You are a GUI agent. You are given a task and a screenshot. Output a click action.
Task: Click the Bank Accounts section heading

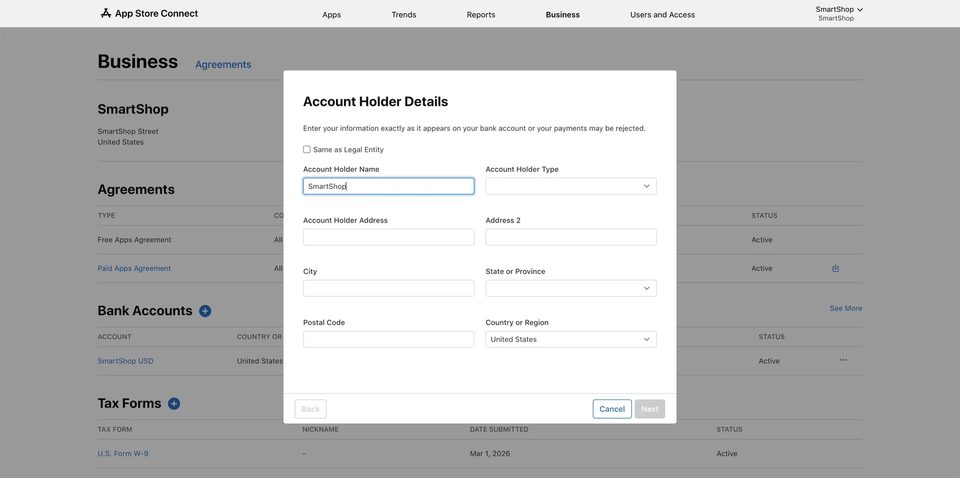pyautogui.click(x=144, y=311)
